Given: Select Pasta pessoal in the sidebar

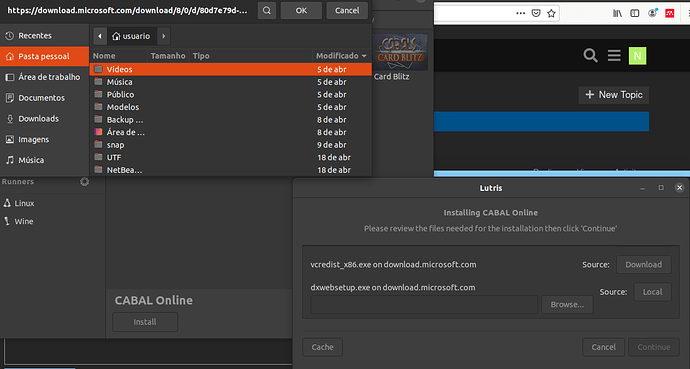Looking at the screenshot, I should pos(44,56).
